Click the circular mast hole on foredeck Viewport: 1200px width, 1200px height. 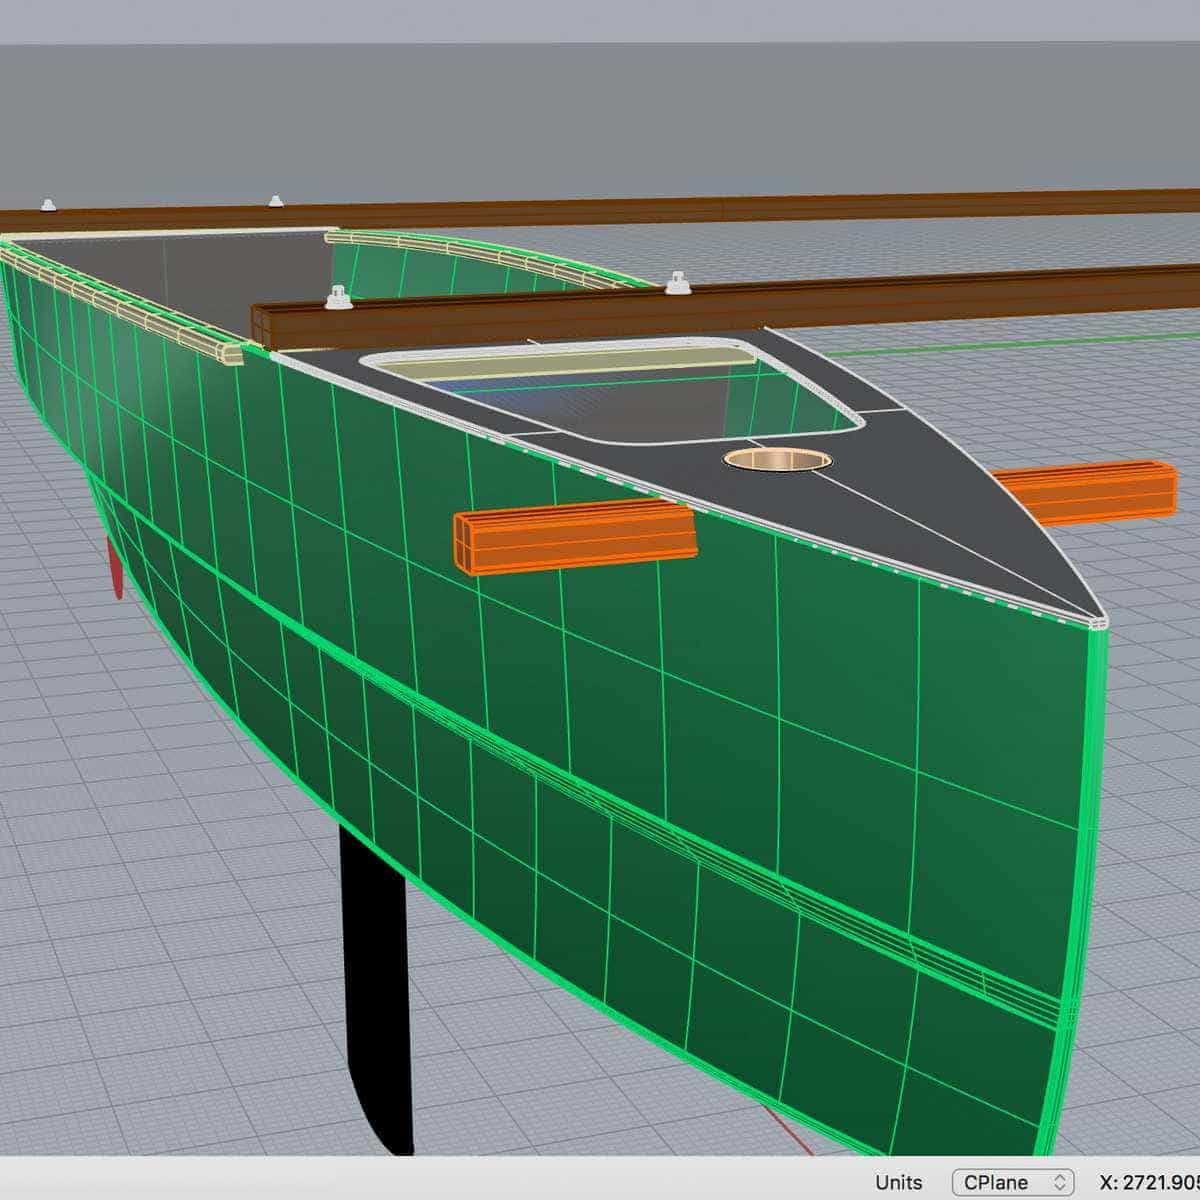point(777,460)
